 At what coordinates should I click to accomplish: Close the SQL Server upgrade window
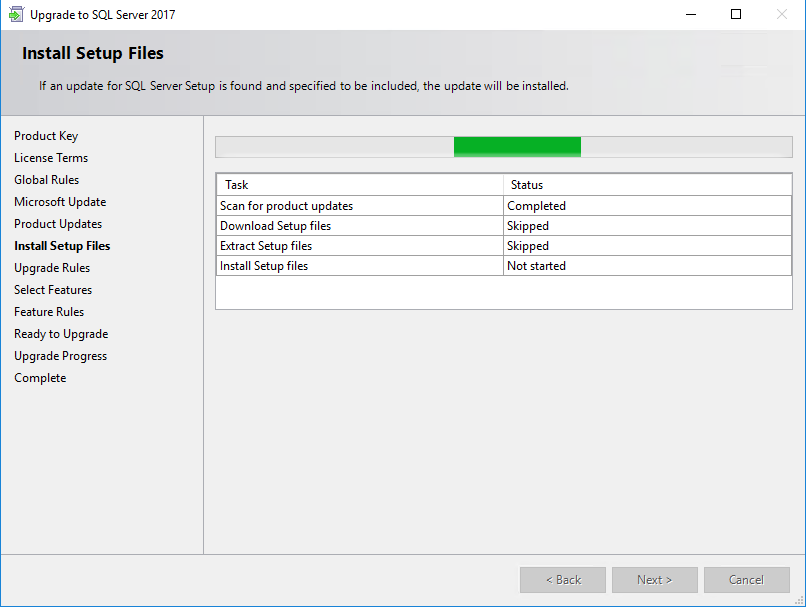pyautogui.click(x=782, y=14)
